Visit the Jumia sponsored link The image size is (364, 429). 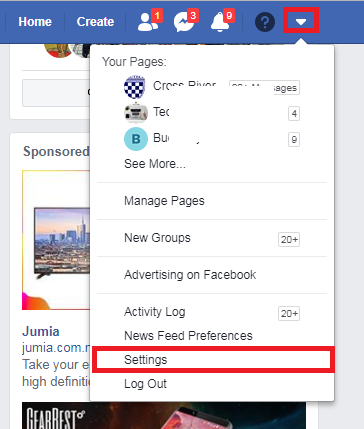[x=41, y=331]
